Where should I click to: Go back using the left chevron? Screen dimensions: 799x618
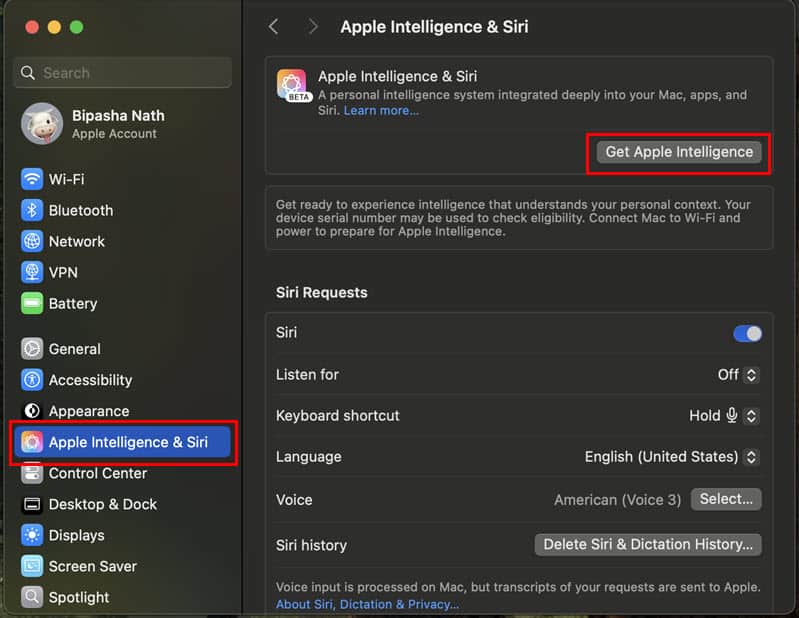click(274, 27)
